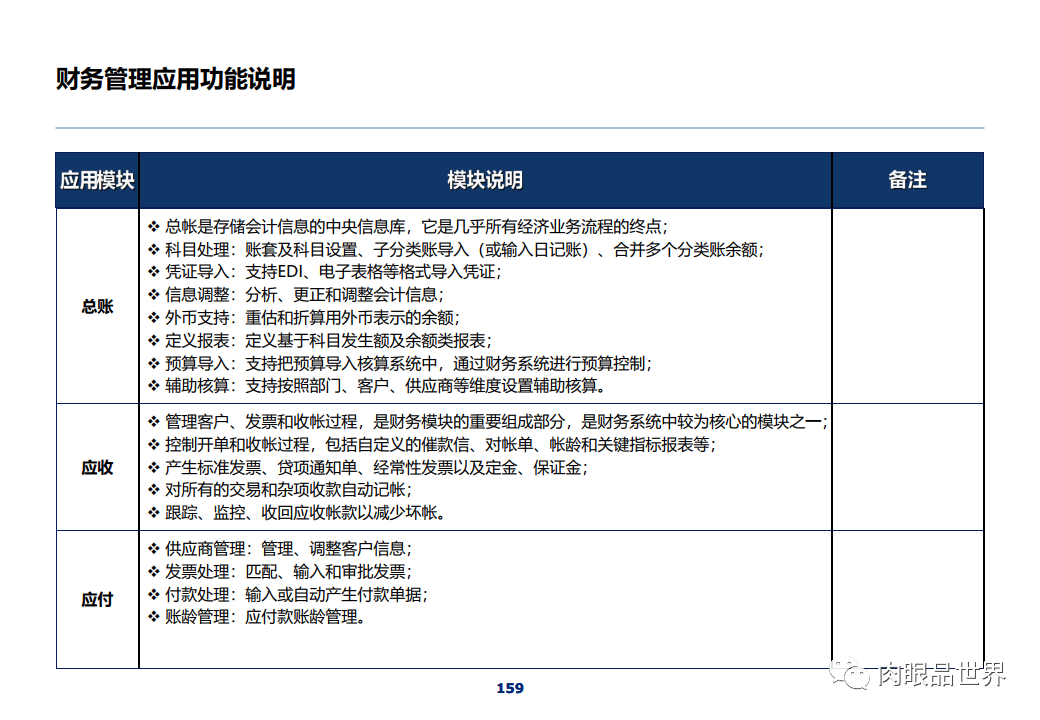Click the 付款处理 bullet line
1040x720 pixels.
(x=288, y=595)
